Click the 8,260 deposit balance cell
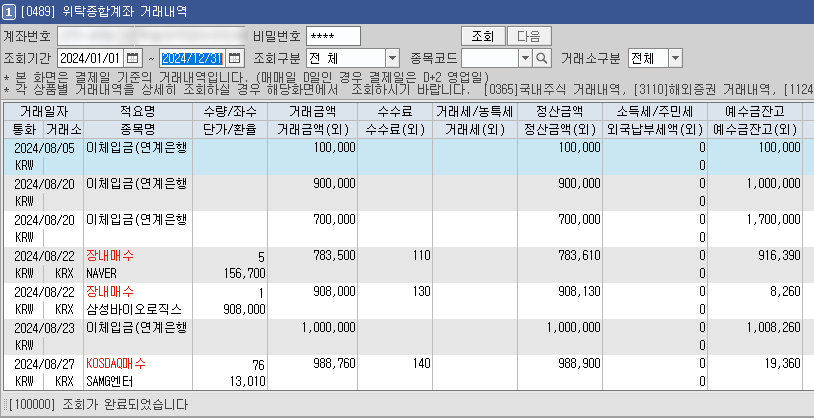814x418 pixels. coord(755,292)
